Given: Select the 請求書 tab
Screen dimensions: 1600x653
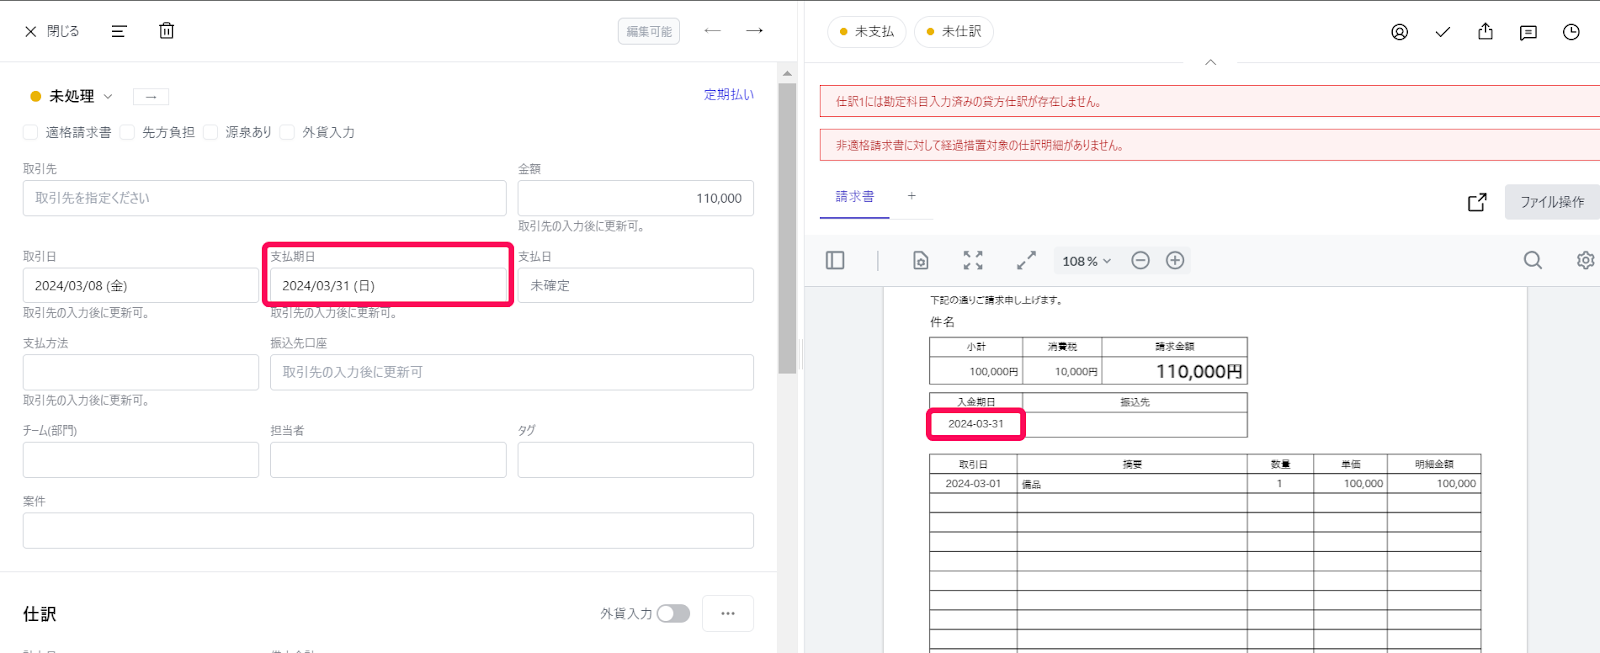Looking at the screenshot, I should tap(855, 197).
